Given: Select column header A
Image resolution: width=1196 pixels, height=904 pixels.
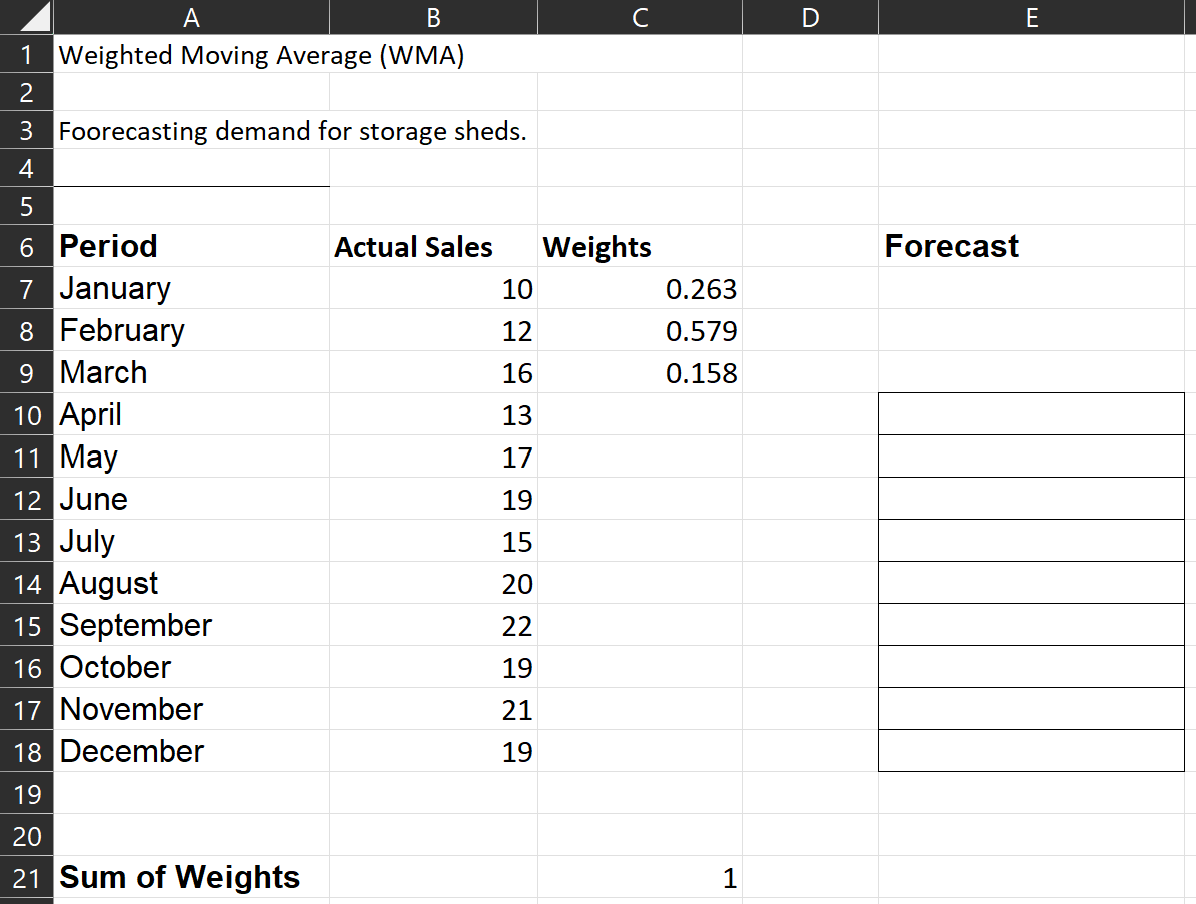Looking at the screenshot, I should 192,16.
